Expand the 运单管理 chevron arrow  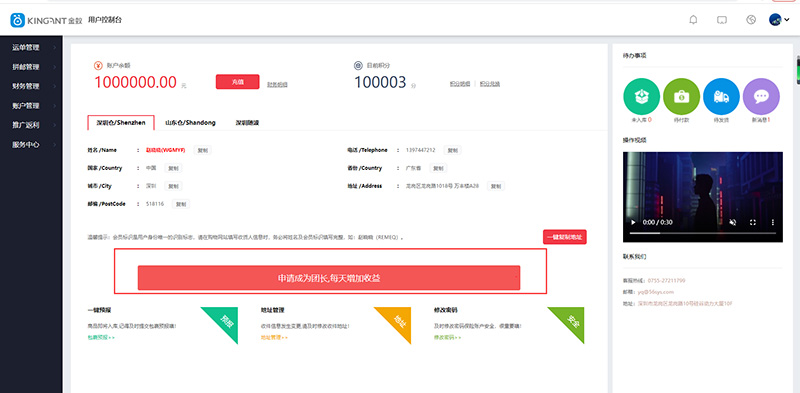[x=54, y=48]
